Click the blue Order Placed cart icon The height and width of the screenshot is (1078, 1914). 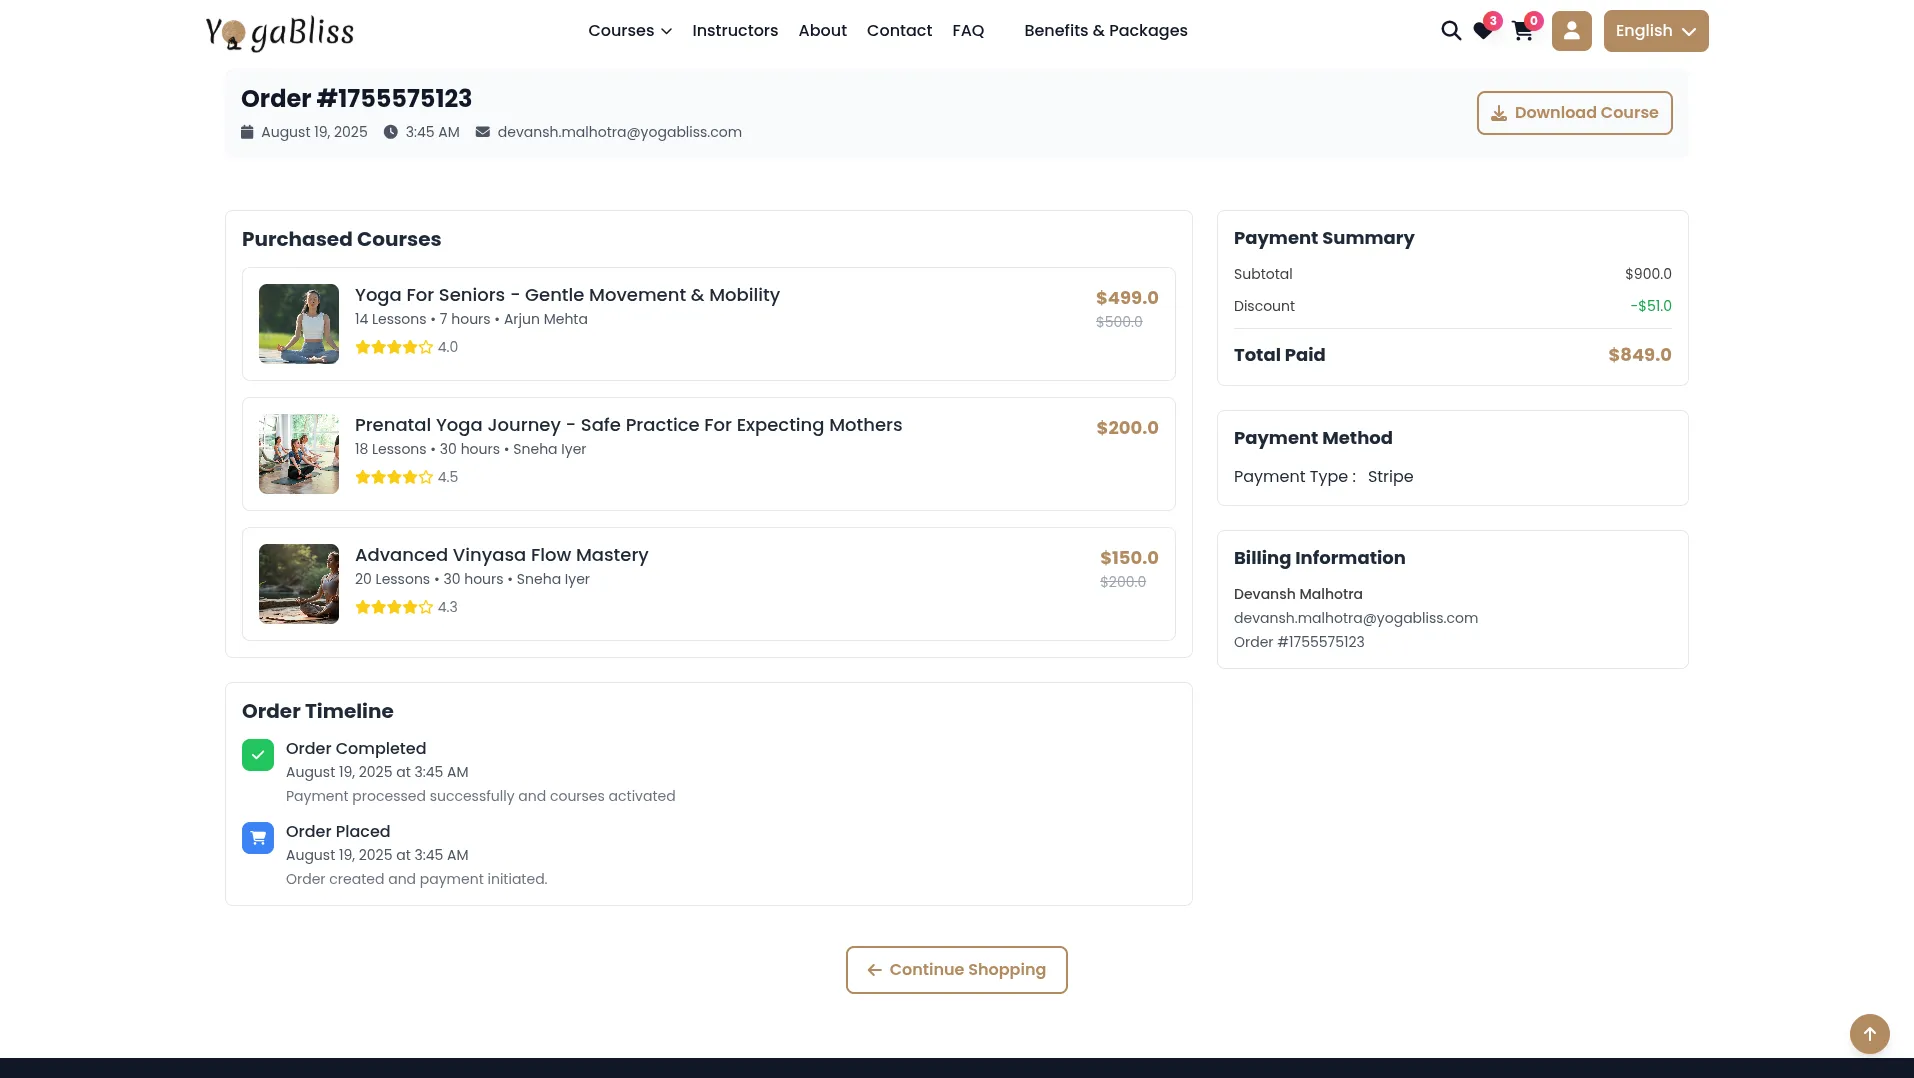click(258, 838)
